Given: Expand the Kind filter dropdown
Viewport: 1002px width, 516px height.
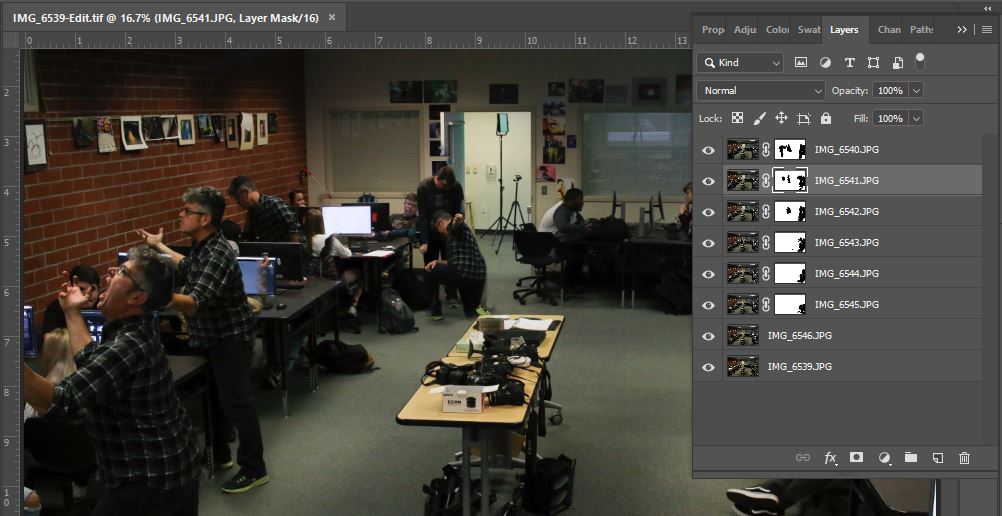Looking at the screenshot, I should 741,62.
